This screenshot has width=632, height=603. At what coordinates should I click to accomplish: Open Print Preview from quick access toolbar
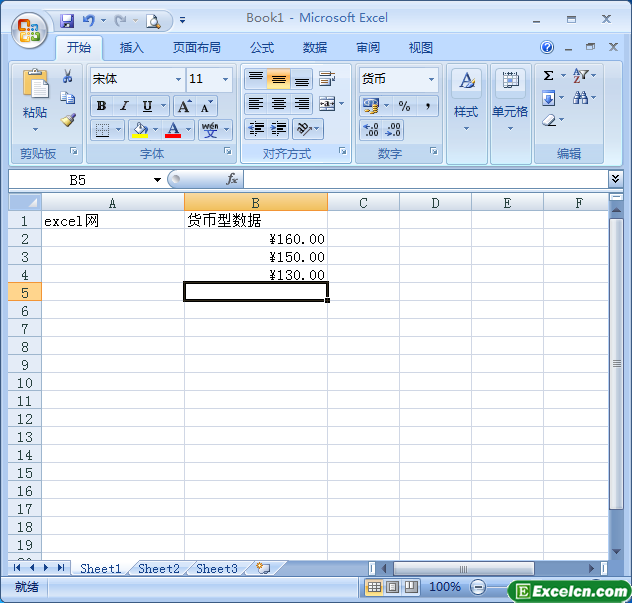coord(153,21)
